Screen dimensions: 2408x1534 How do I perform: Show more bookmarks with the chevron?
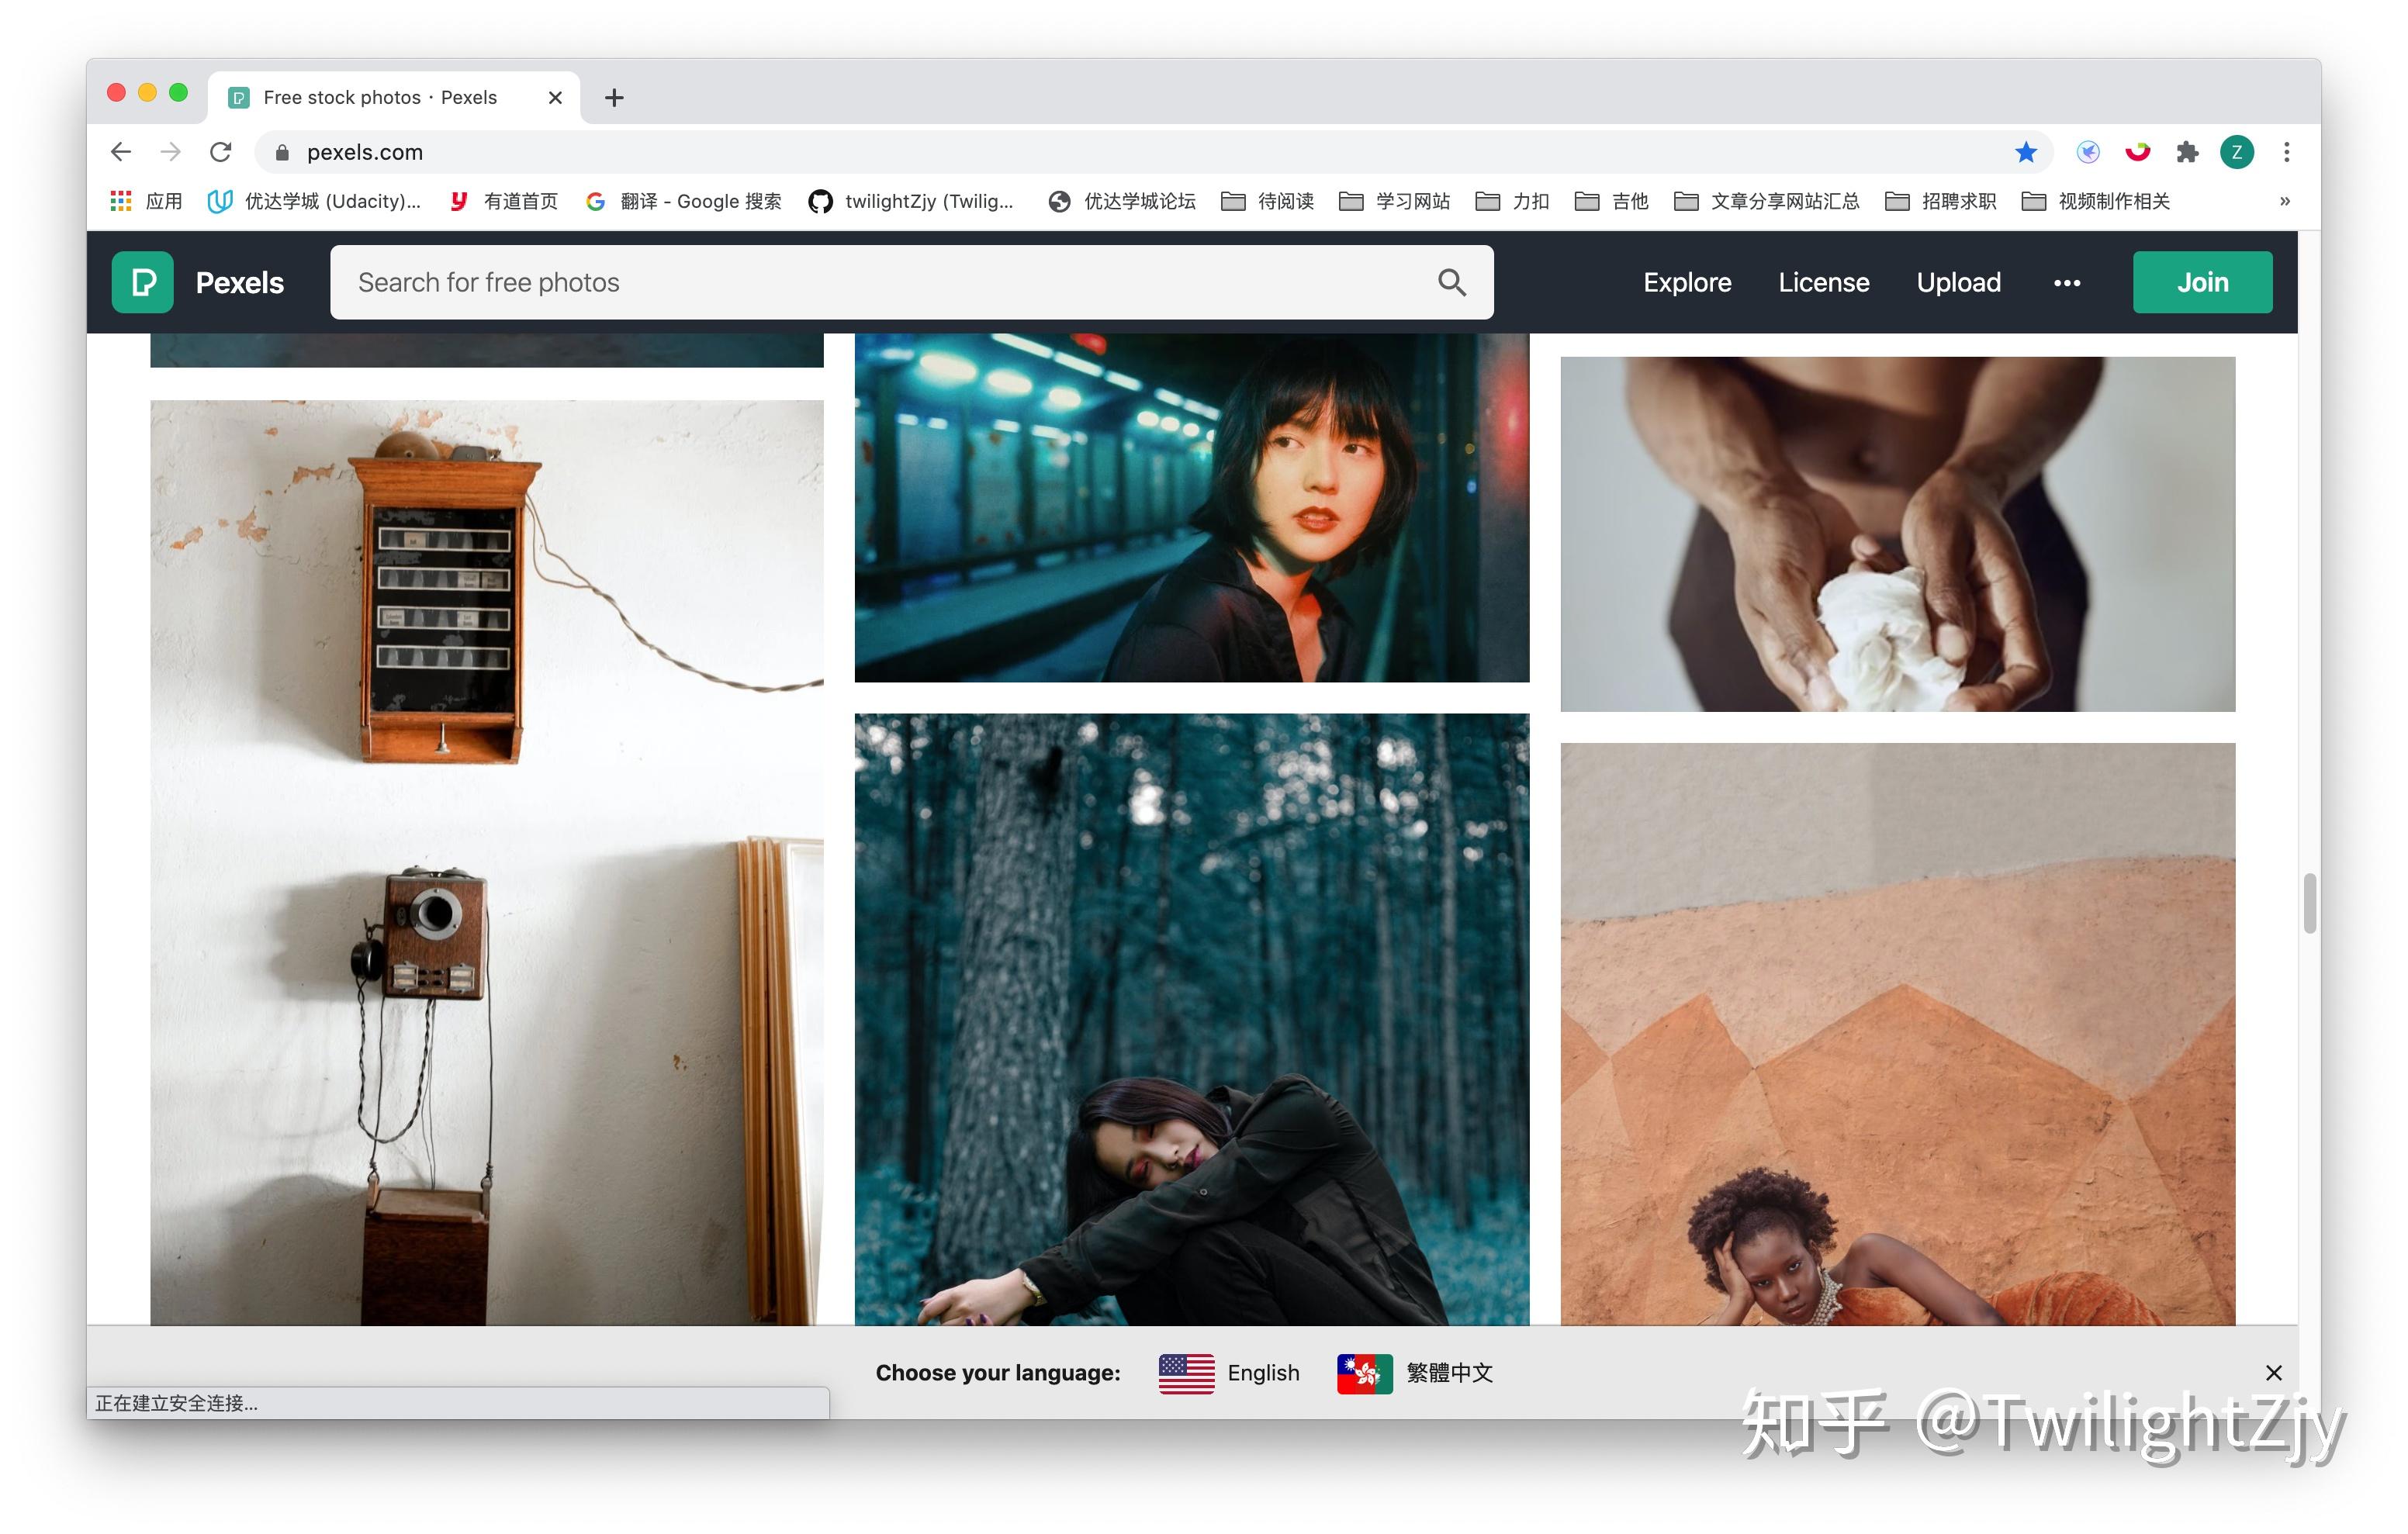[2284, 201]
